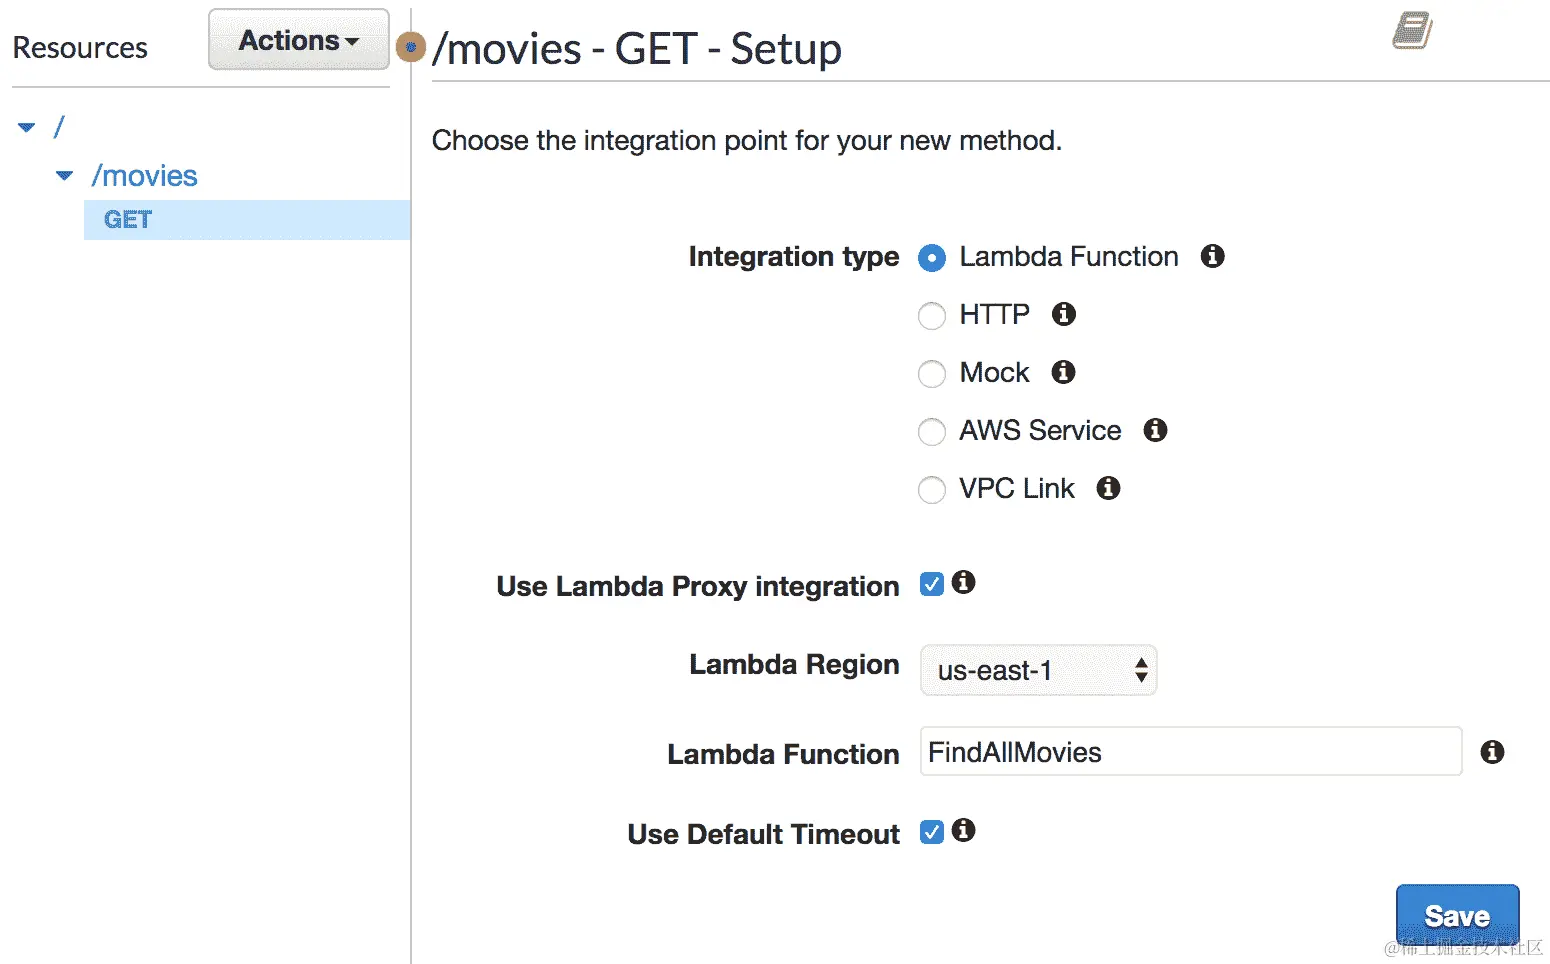Select the Mock integration type
The image size is (1550, 964).
[x=931, y=374]
